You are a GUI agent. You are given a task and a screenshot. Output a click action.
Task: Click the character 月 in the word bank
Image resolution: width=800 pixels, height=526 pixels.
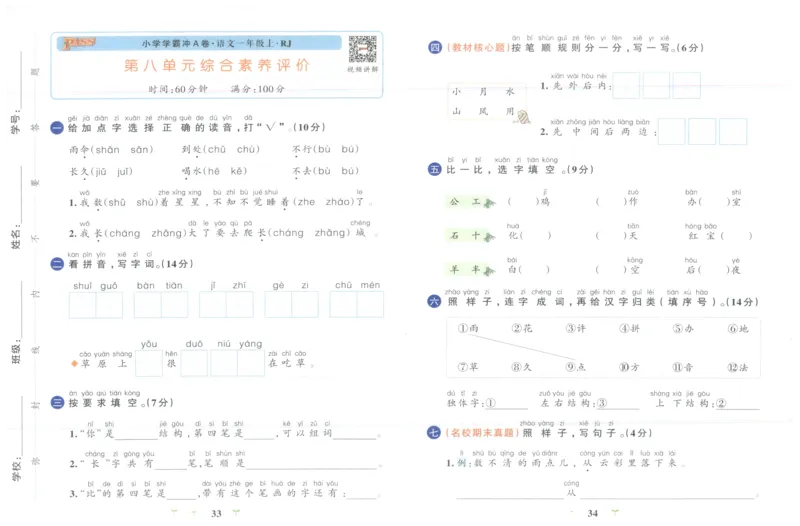483,92
